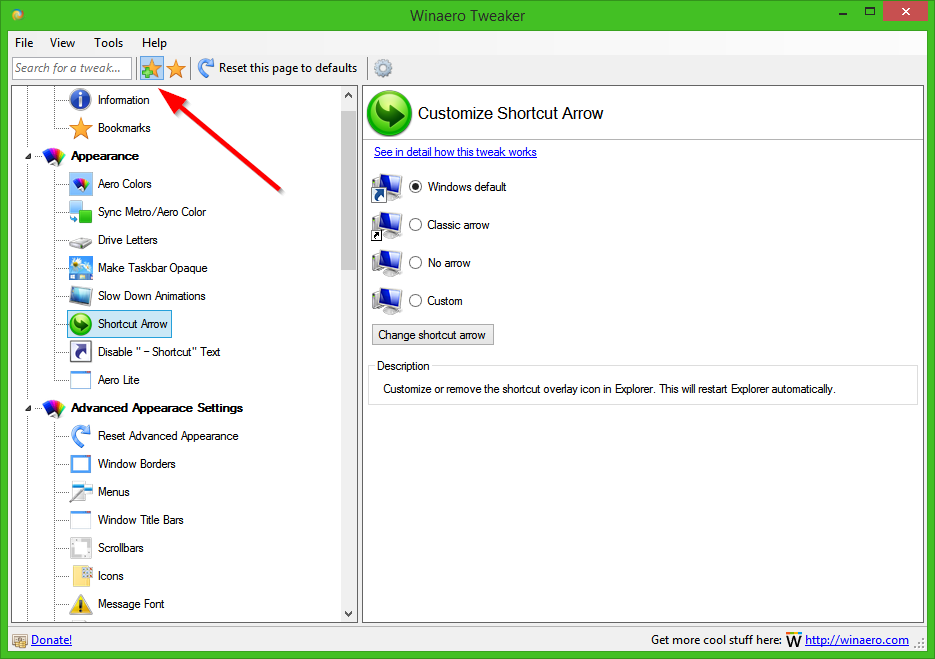Click the Scrollbars icon in tree

(x=81, y=547)
